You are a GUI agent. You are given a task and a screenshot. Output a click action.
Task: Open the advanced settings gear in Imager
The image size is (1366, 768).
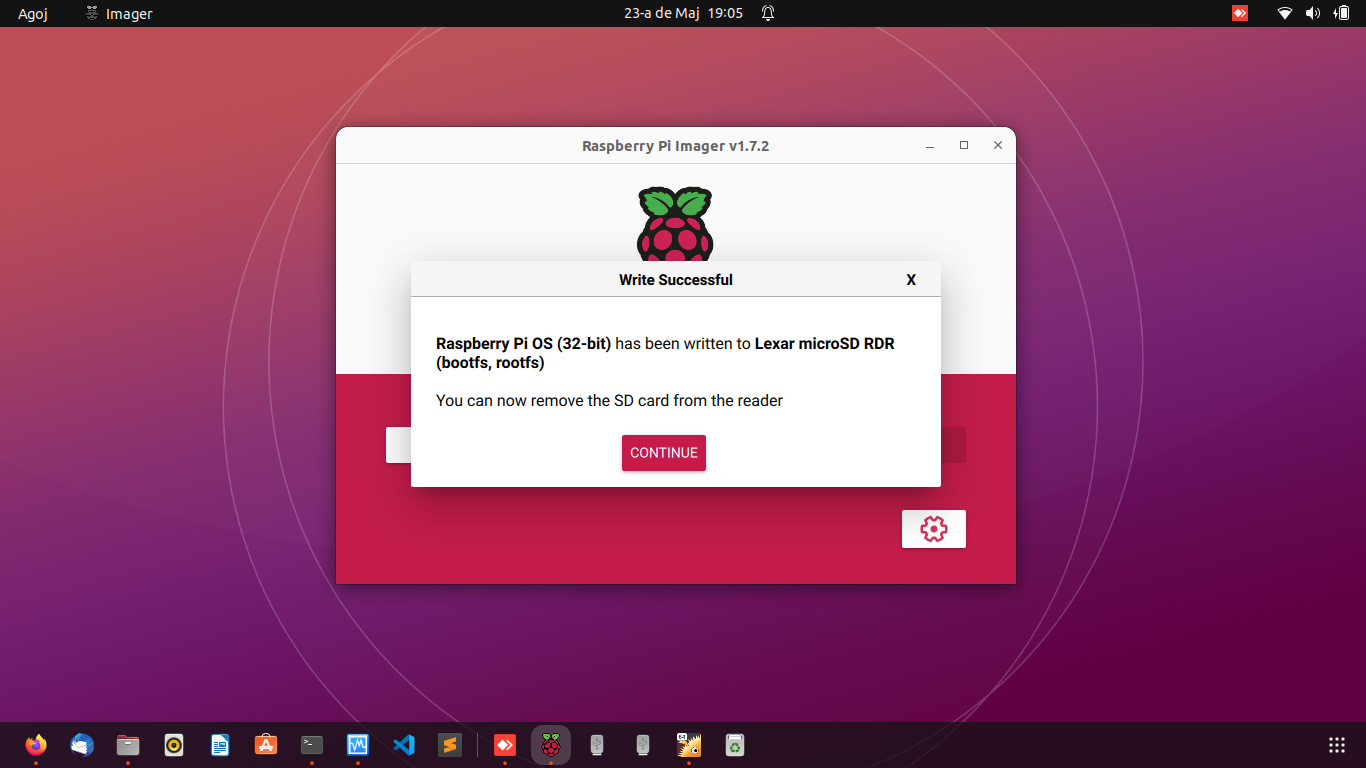934,529
